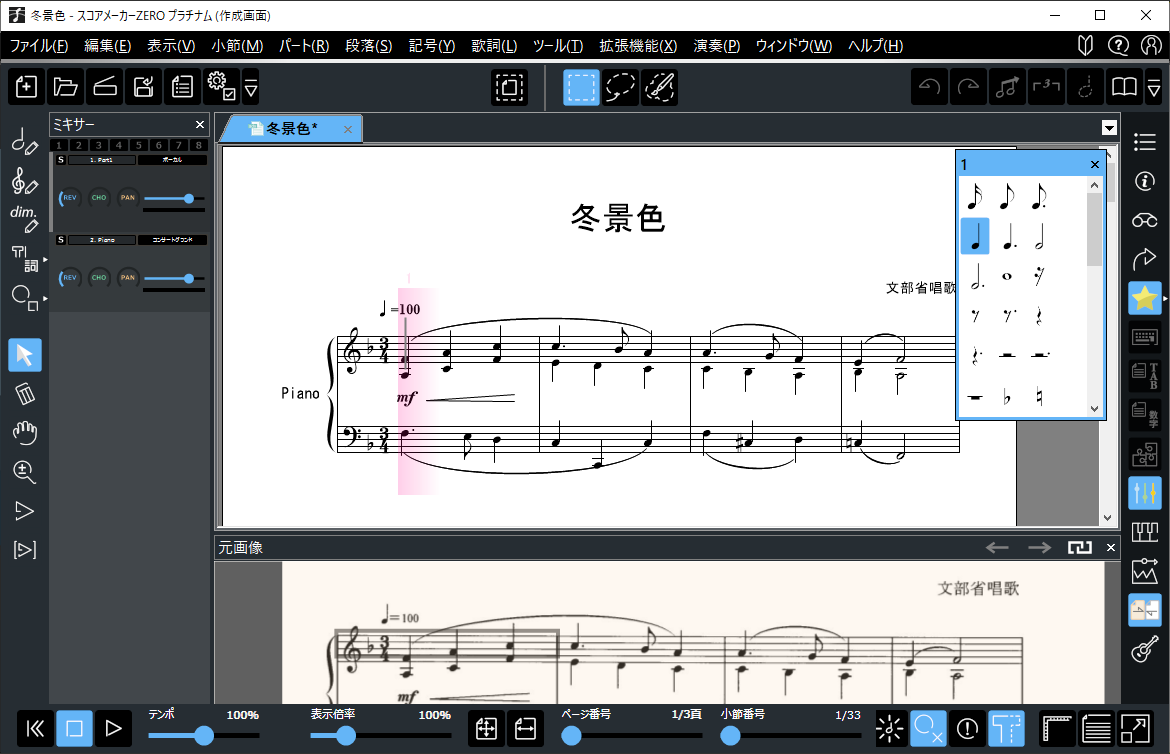Toggle solo S button for Piano
Image resolution: width=1170 pixels, height=754 pixels.
[x=61, y=240]
